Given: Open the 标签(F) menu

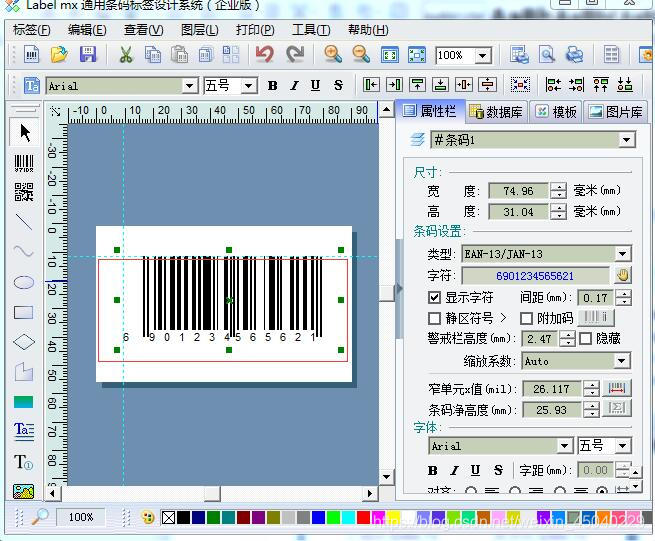Looking at the screenshot, I should (x=32, y=30).
